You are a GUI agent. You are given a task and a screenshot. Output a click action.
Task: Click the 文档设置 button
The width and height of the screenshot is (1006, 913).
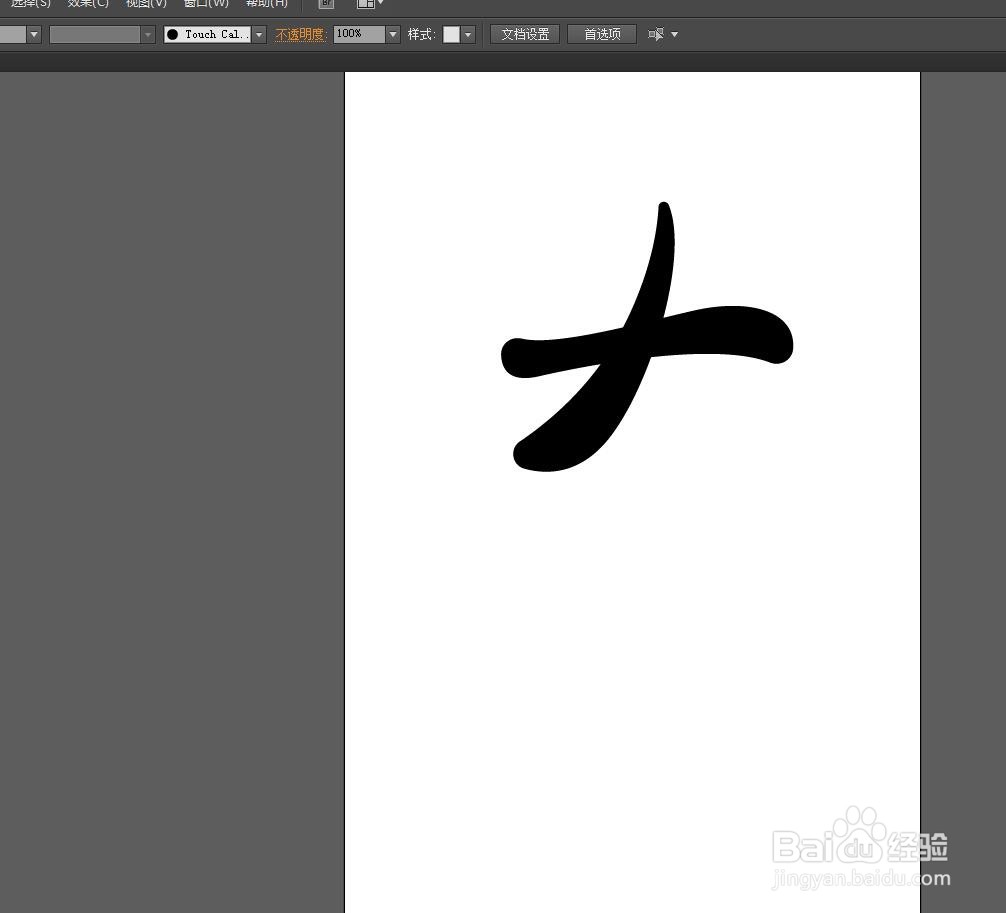point(525,35)
